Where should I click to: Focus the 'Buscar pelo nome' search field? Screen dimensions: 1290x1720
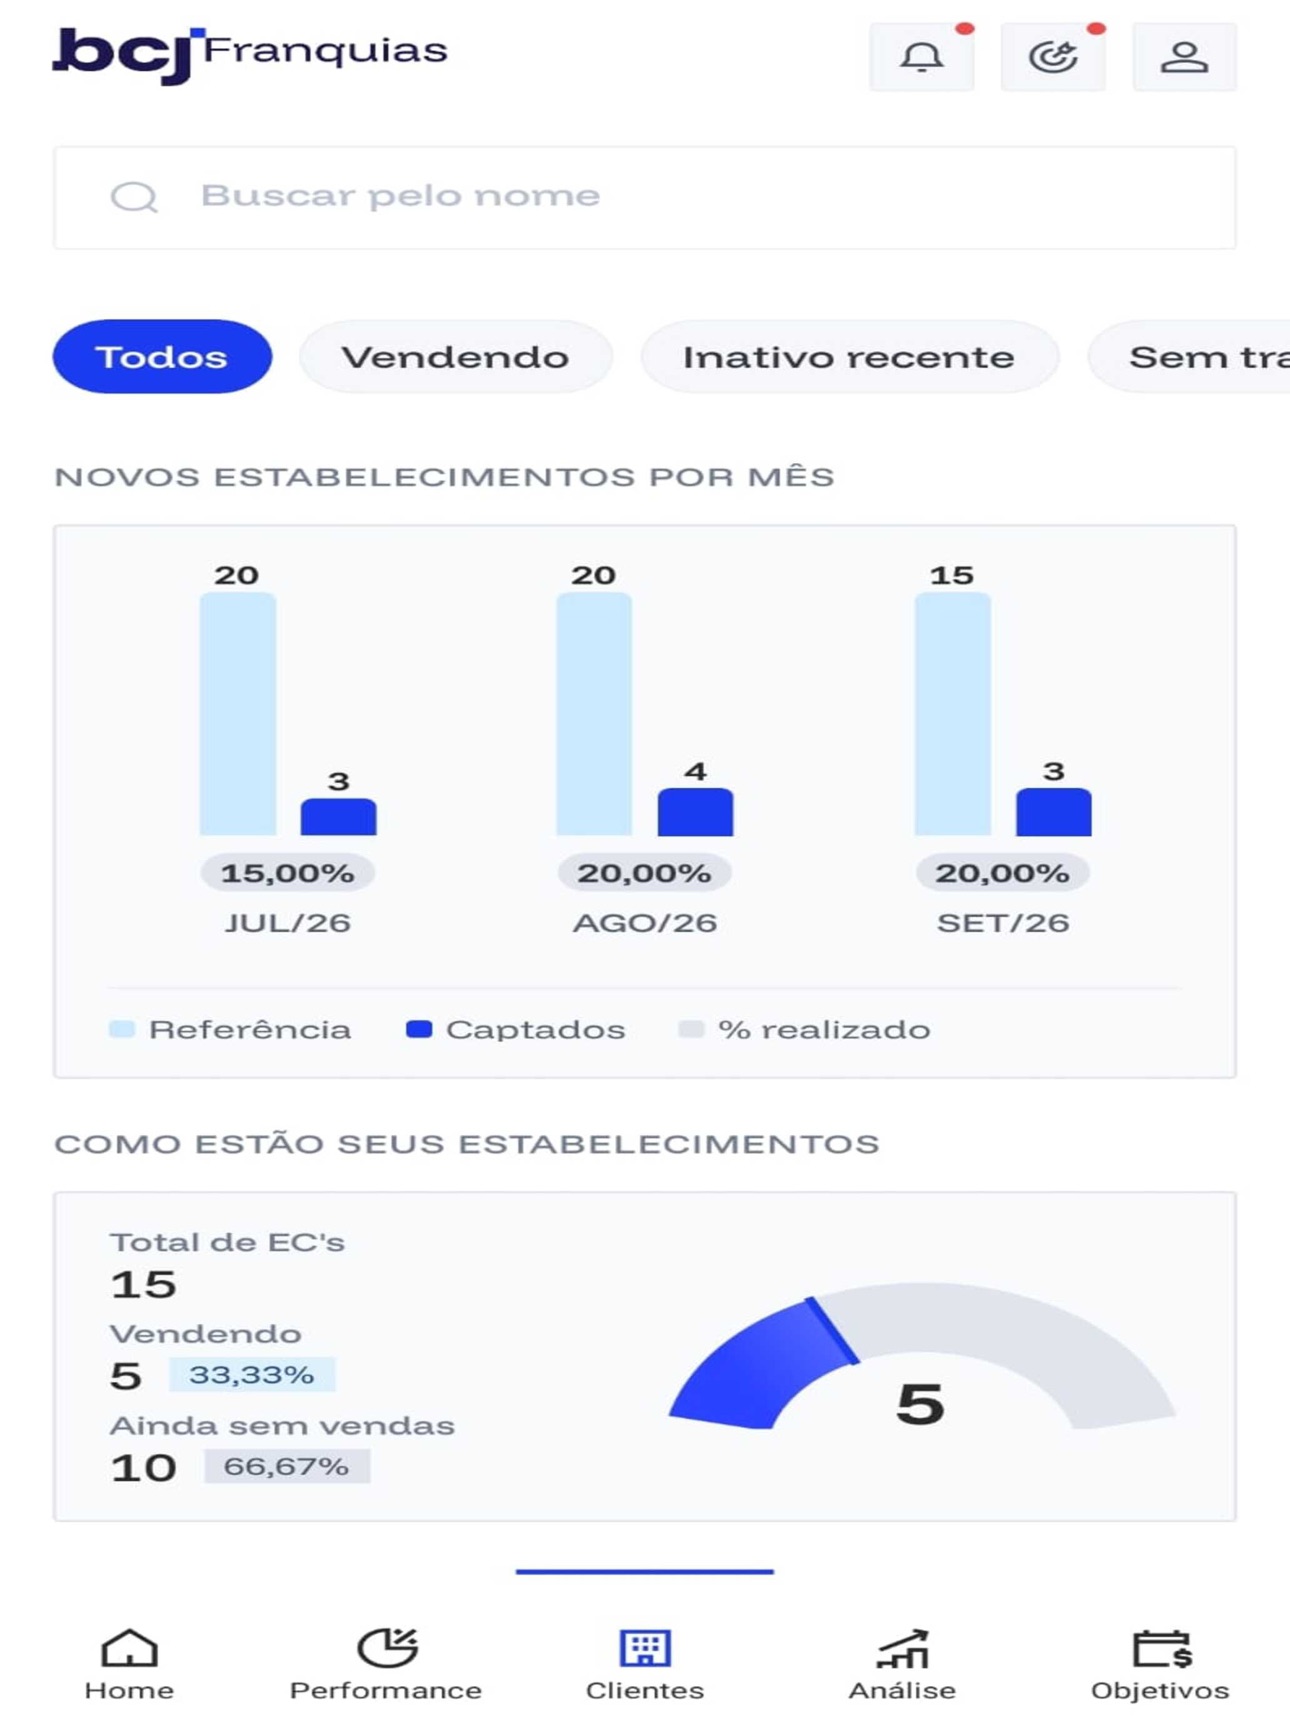click(645, 197)
